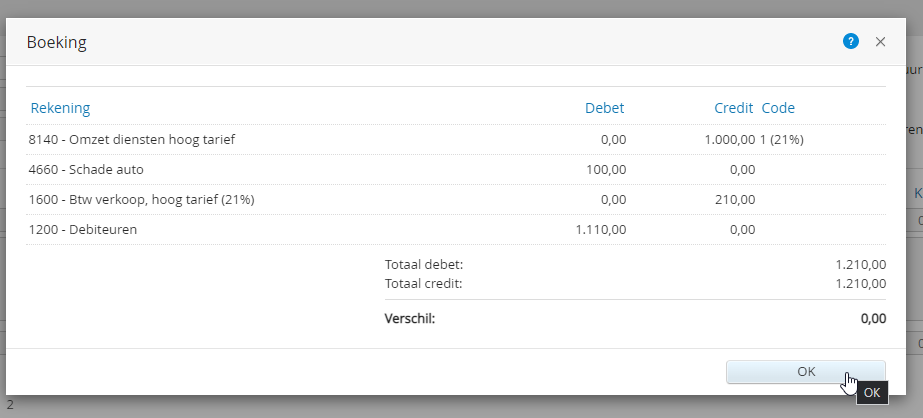Viewport: 923px width, 418px height.
Task: Click the 1.110,00 Debiteuren debit amount
Action: [x=601, y=229]
